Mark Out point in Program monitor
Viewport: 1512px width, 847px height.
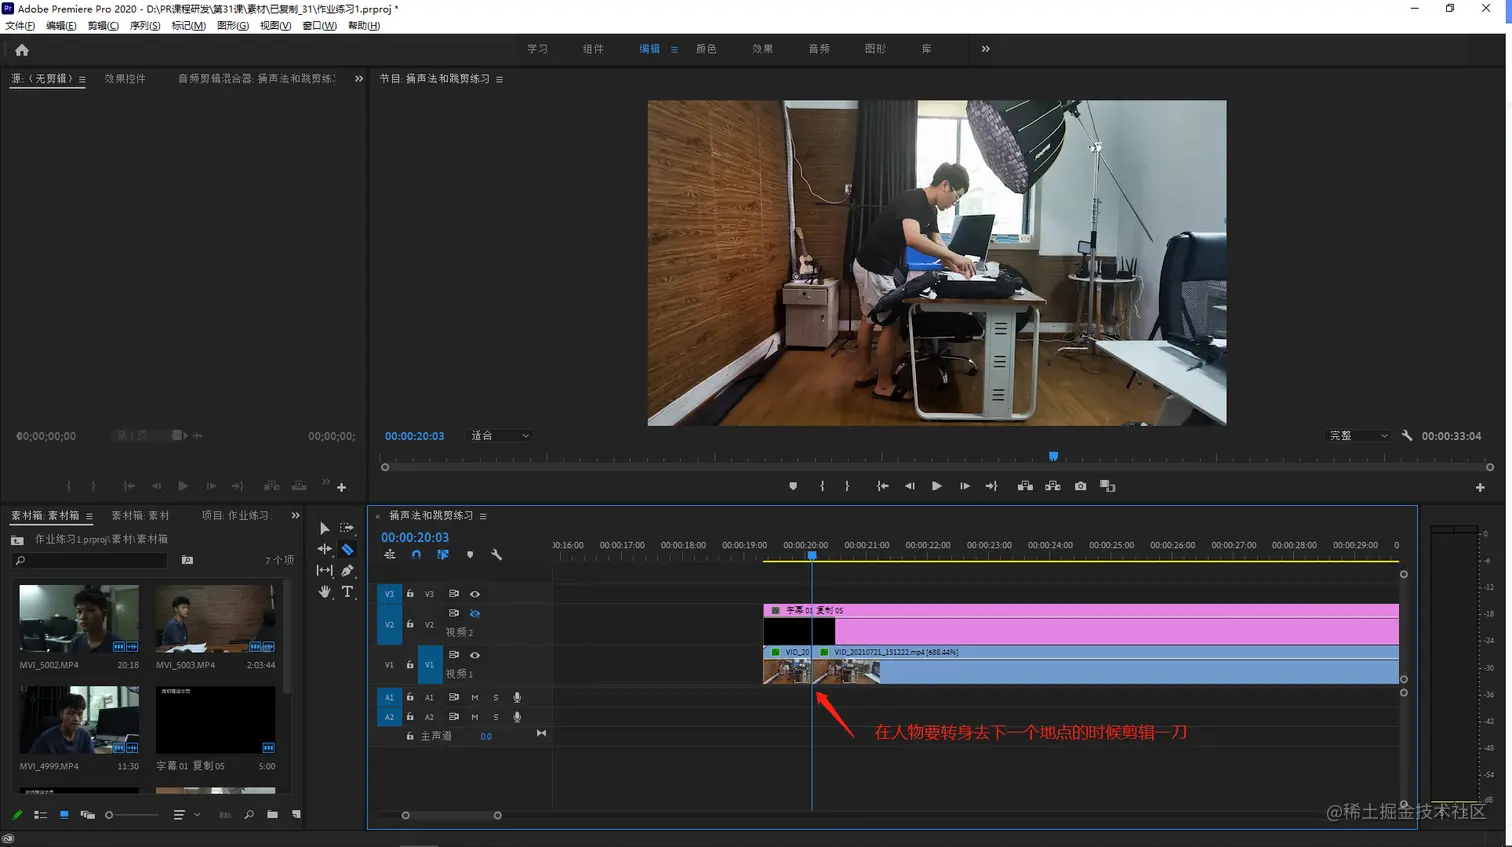(x=847, y=486)
